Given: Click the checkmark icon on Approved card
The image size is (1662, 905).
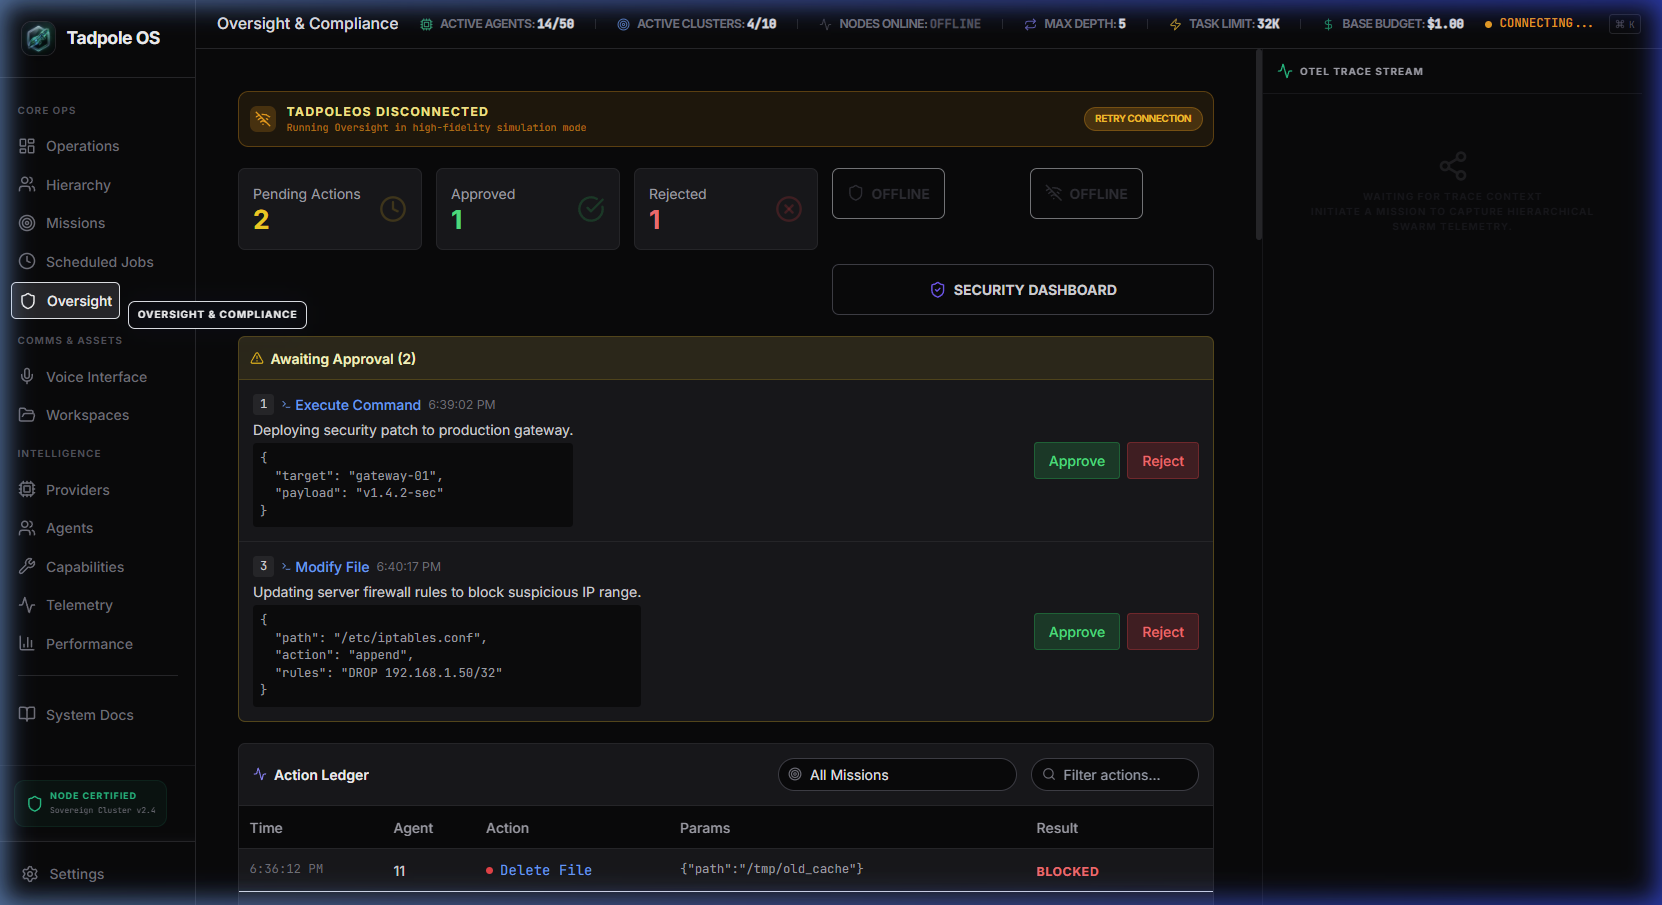Looking at the screenshot, I should pyautogui.click(x=591, y=209).
